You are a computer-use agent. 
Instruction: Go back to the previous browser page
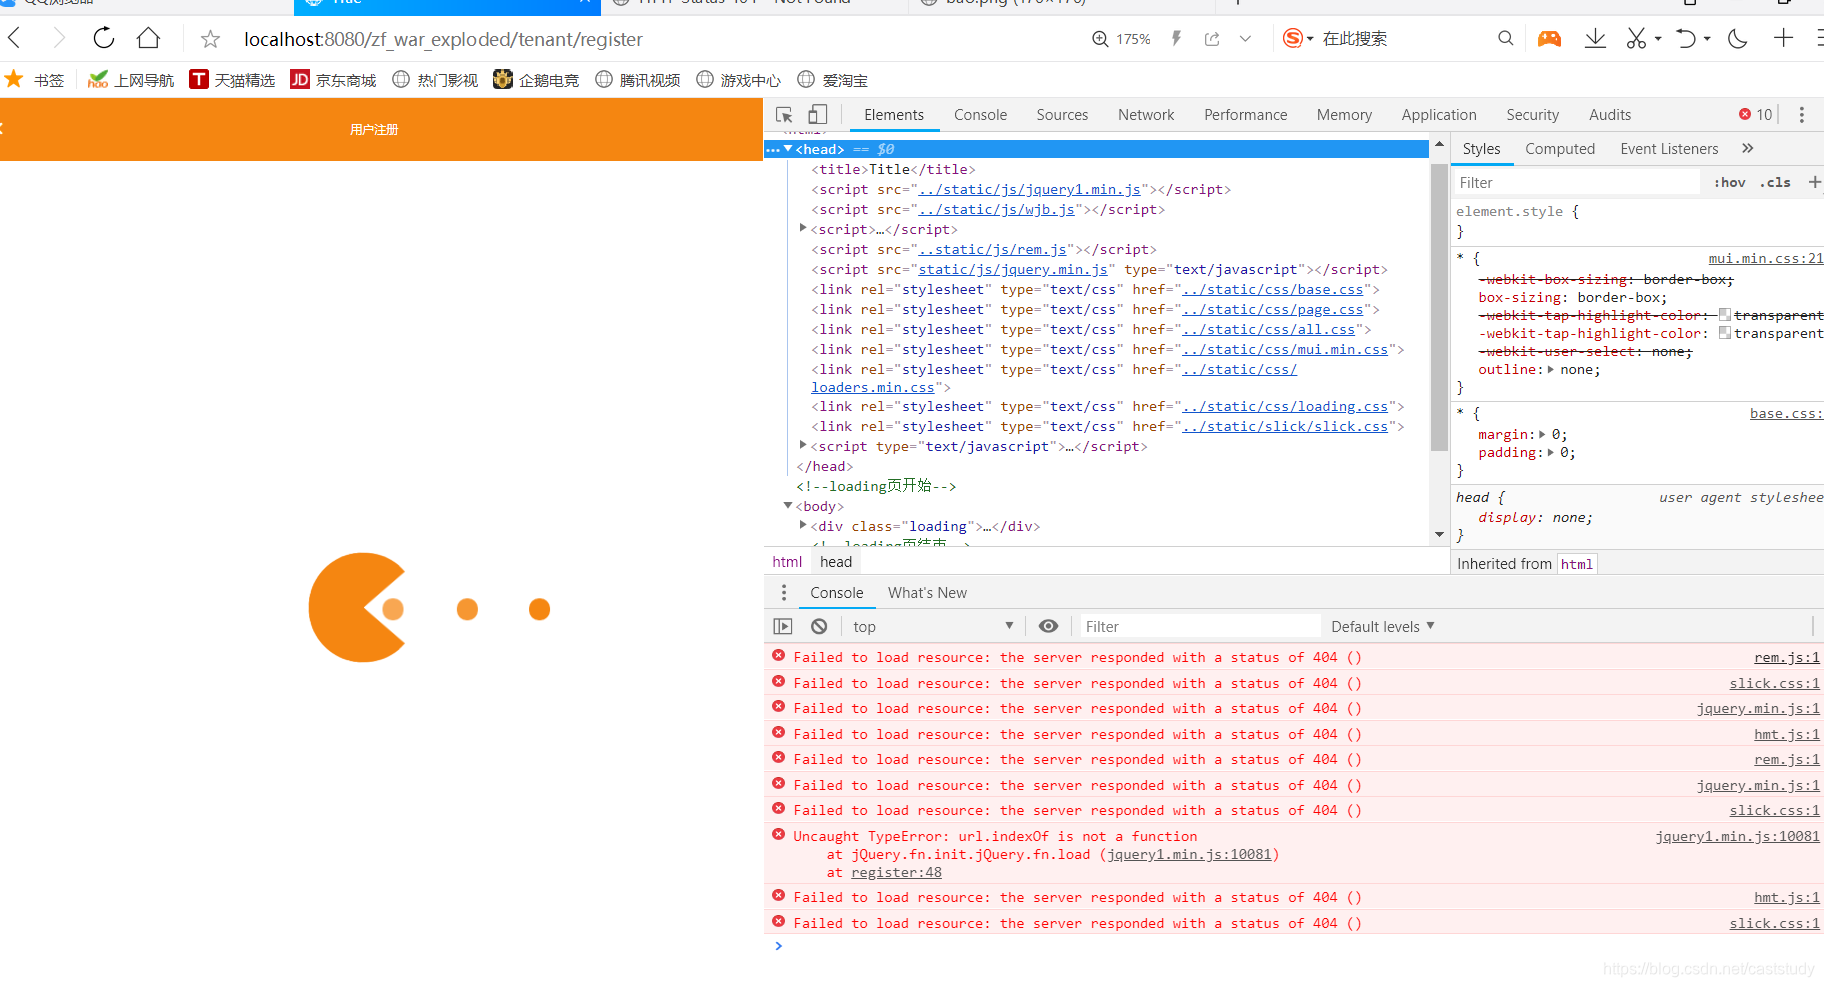[14, 38]
